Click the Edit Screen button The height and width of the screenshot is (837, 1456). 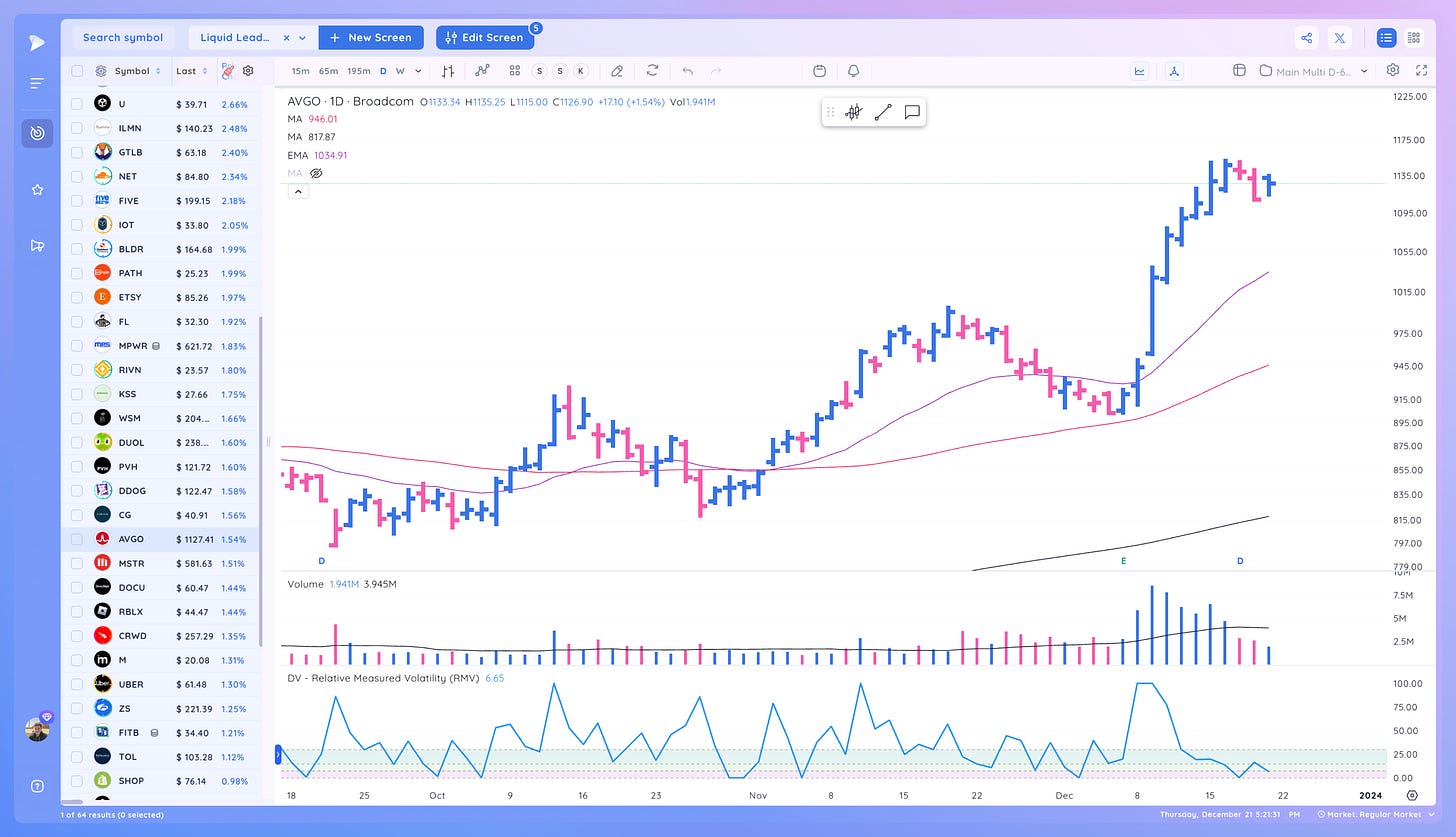pos(485,38)
